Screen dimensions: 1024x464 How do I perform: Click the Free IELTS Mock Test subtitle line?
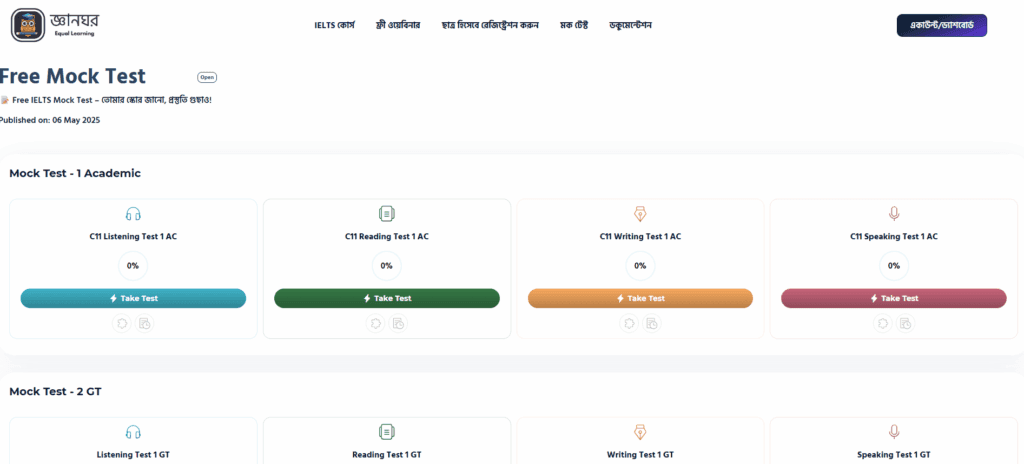pos(106,101)
